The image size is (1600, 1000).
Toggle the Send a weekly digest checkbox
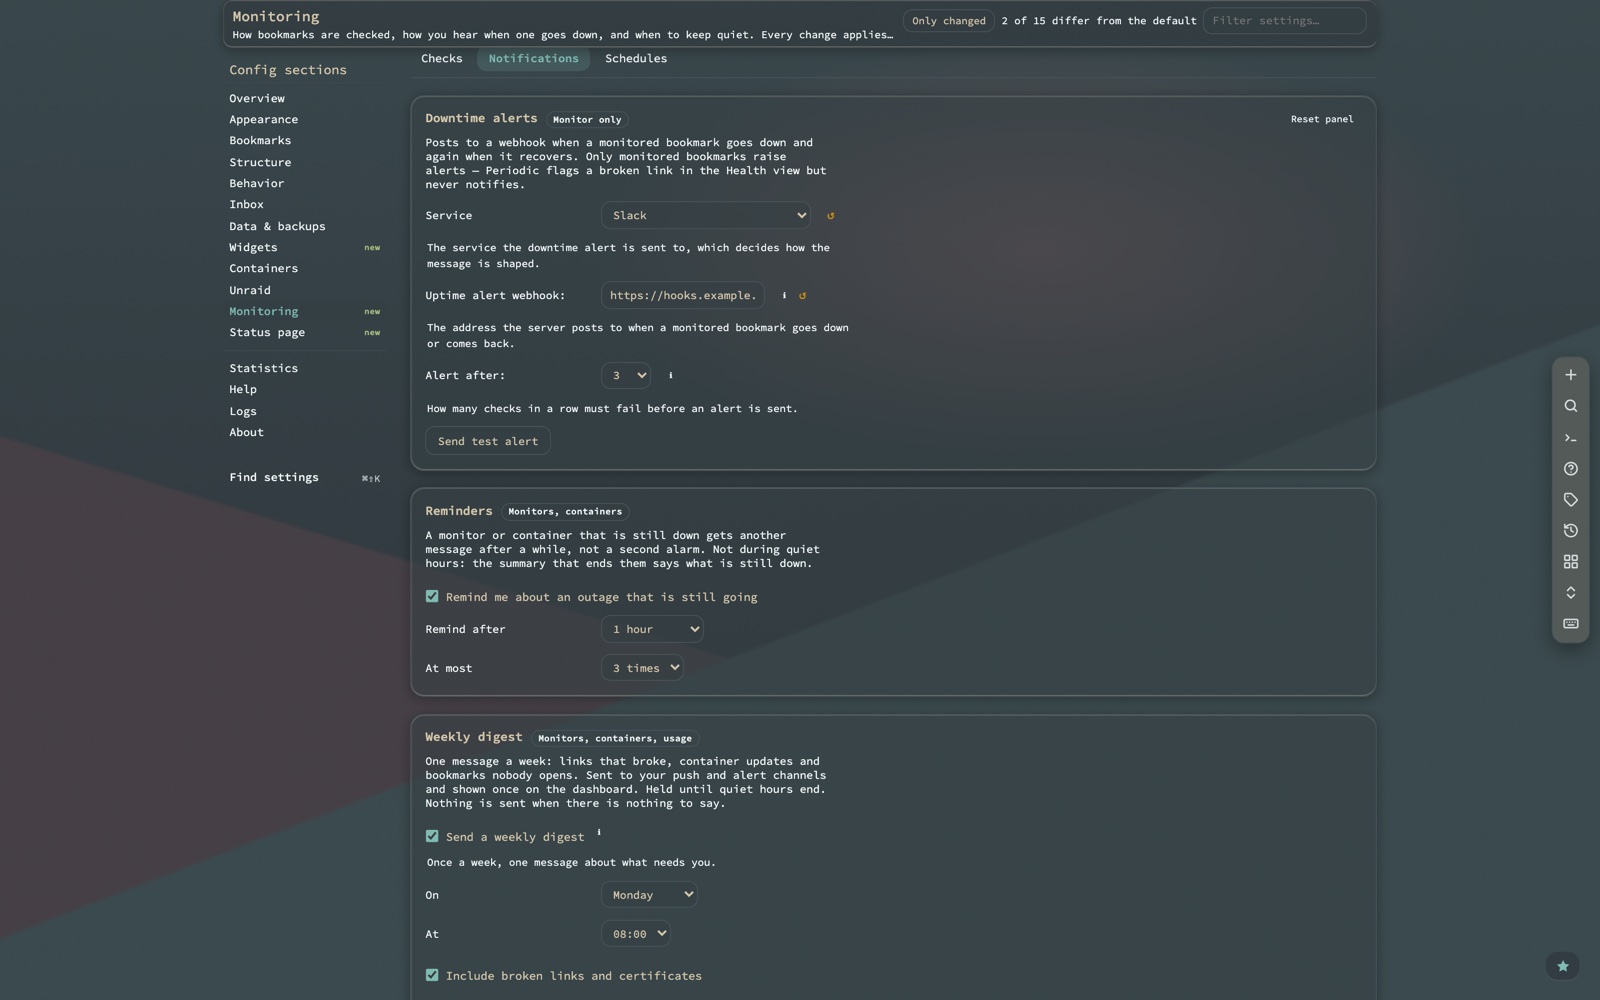point(432,836)
